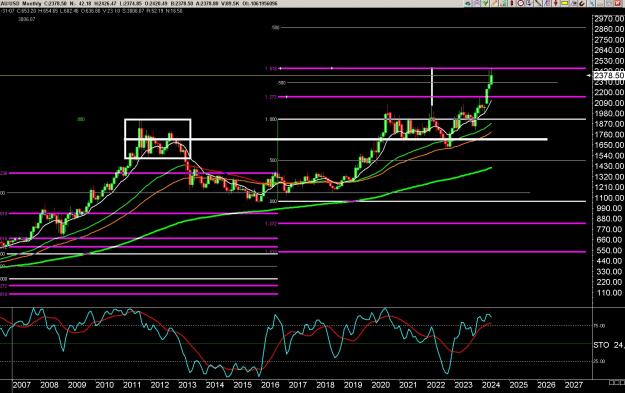Click the 110.00 price axis label
Image resolution: width=625 pixels, height=393 pixels.
click(609, 293)
